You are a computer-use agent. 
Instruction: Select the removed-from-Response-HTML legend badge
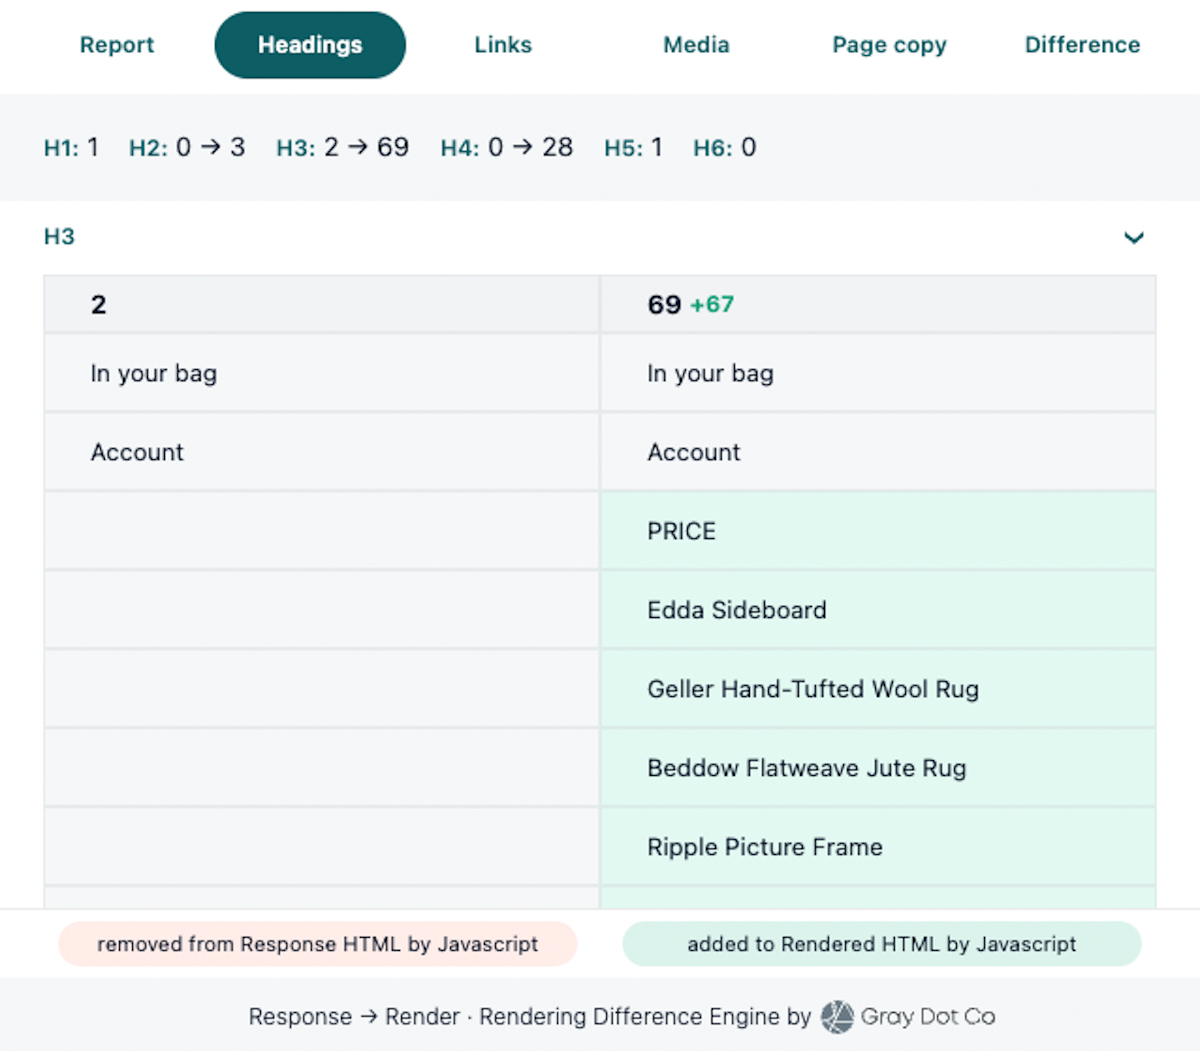pos(318,944)
